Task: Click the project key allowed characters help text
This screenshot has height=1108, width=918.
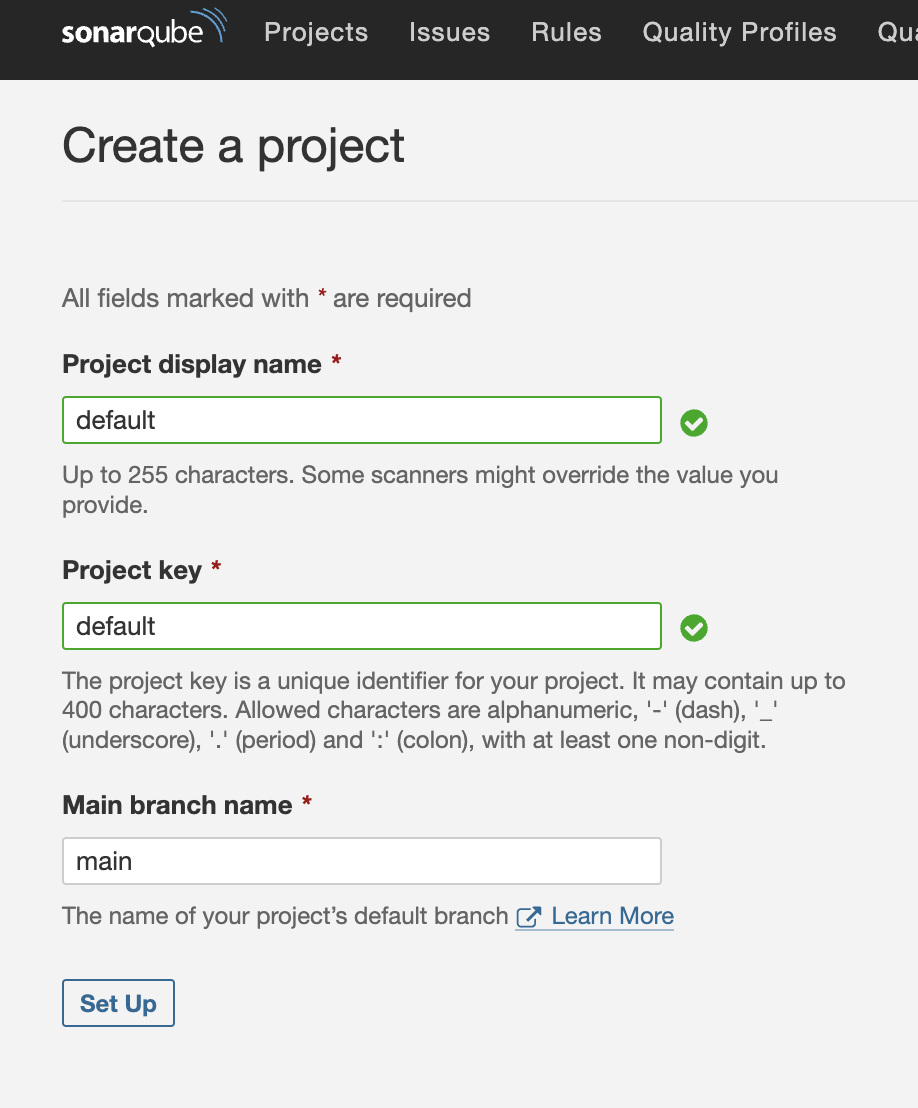Action: (453, 712)
